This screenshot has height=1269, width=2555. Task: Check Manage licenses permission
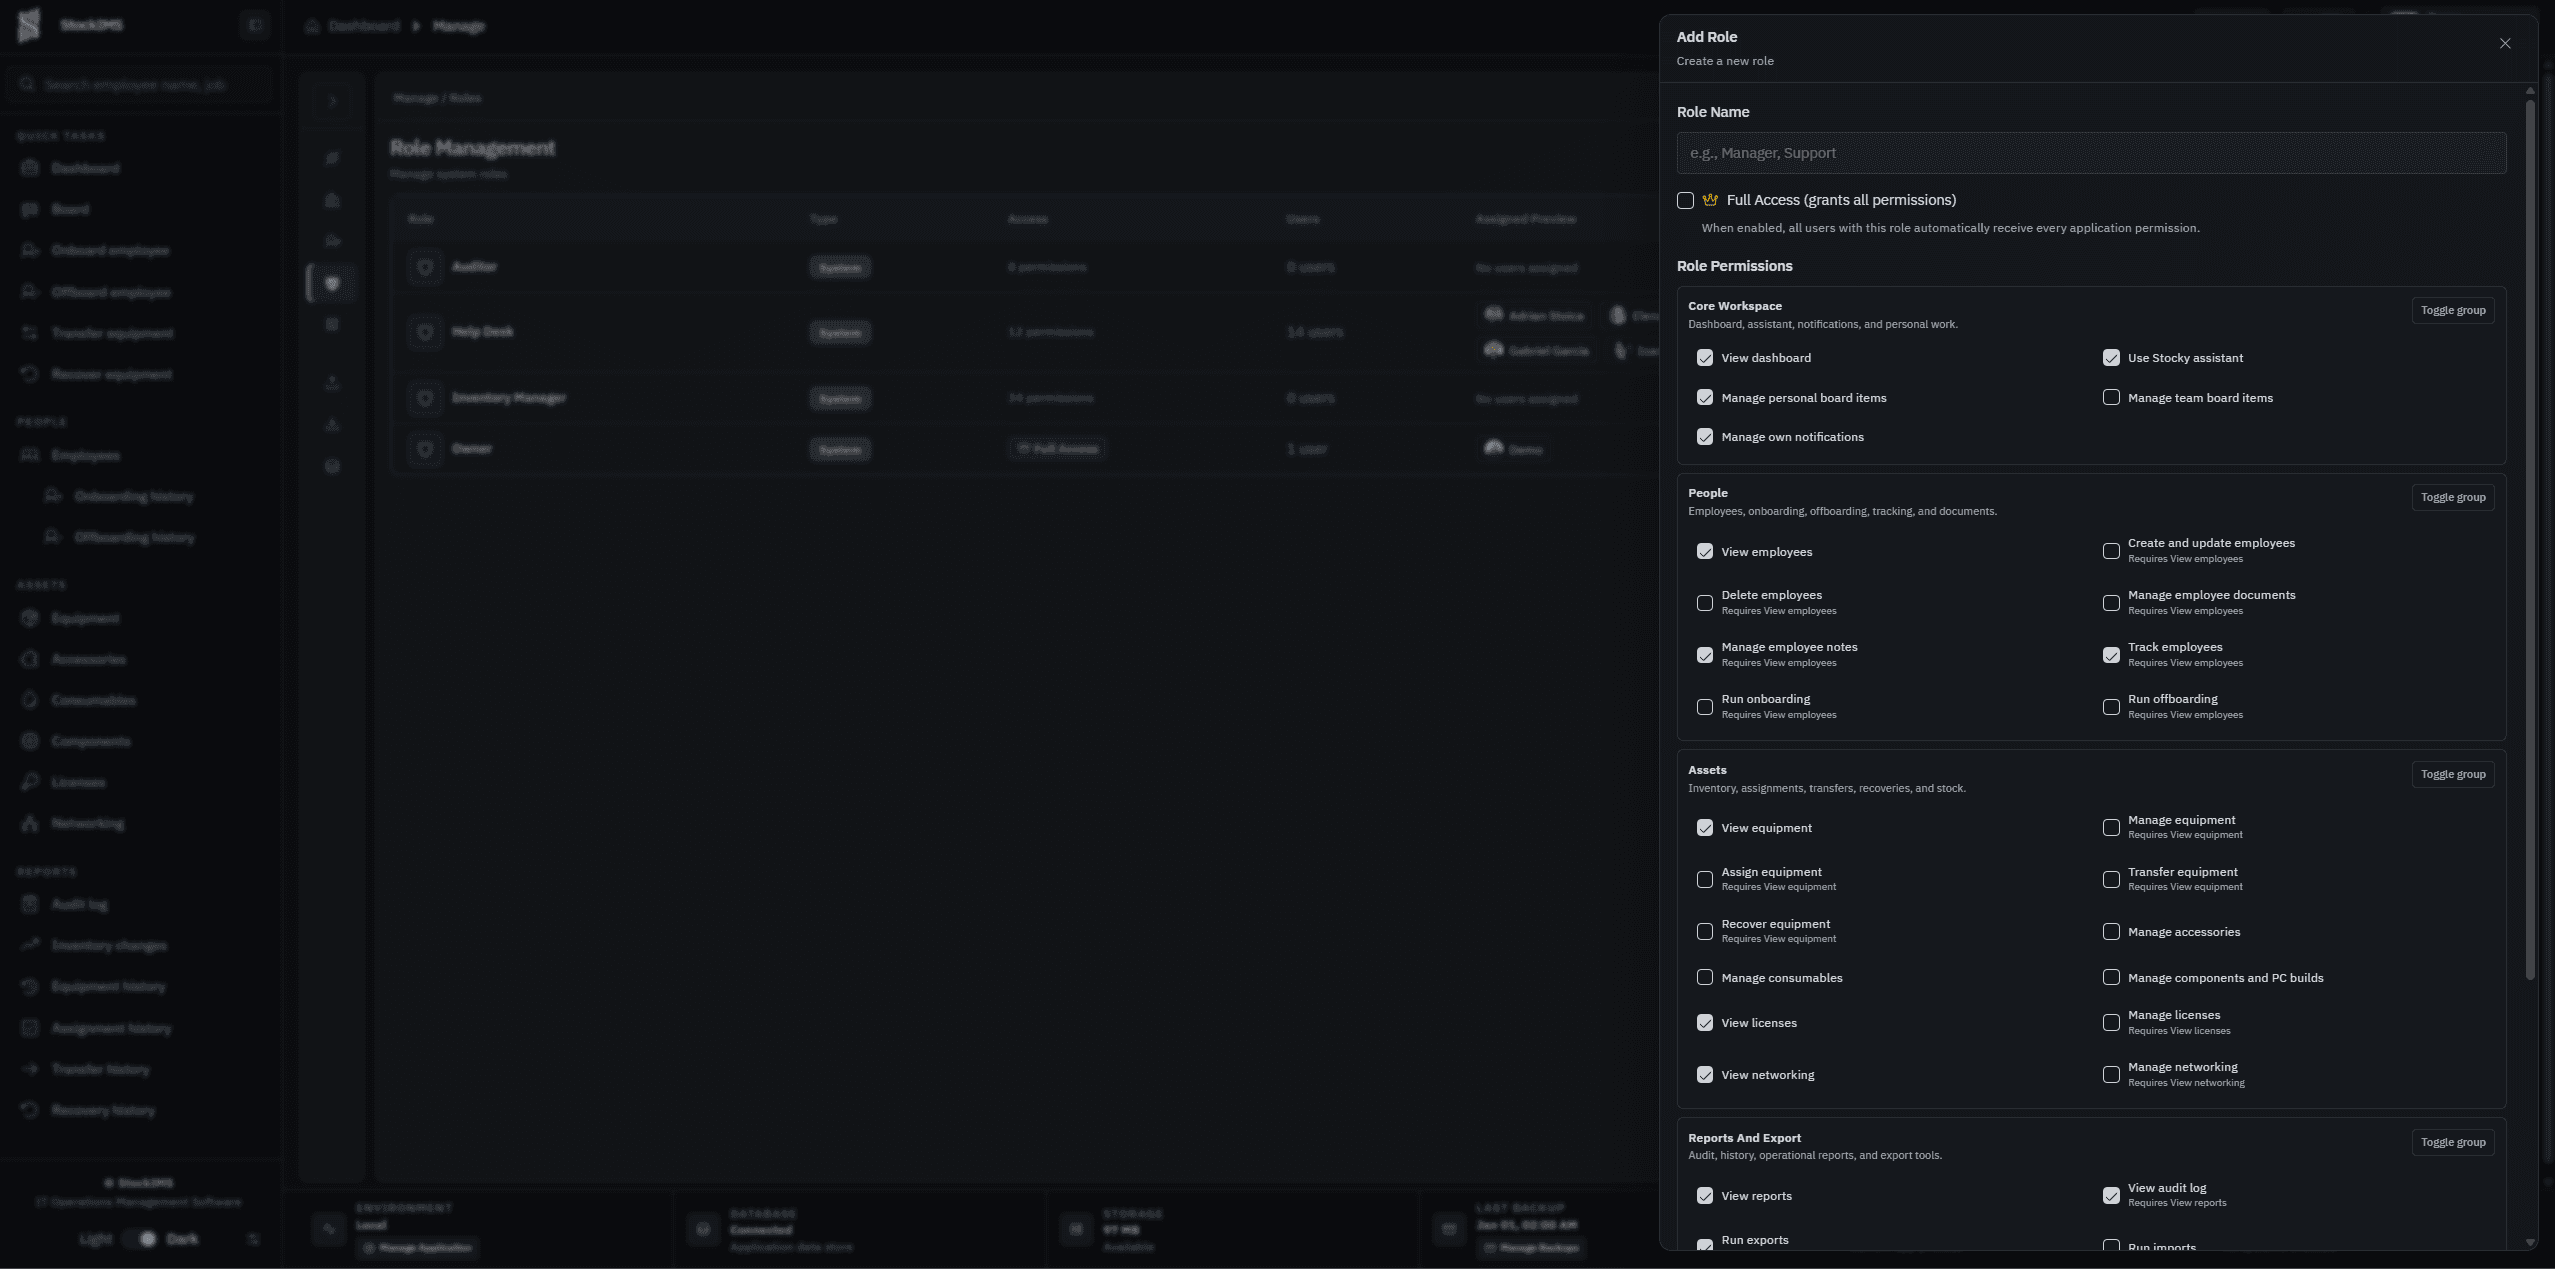click(x=2110, y=1023)
